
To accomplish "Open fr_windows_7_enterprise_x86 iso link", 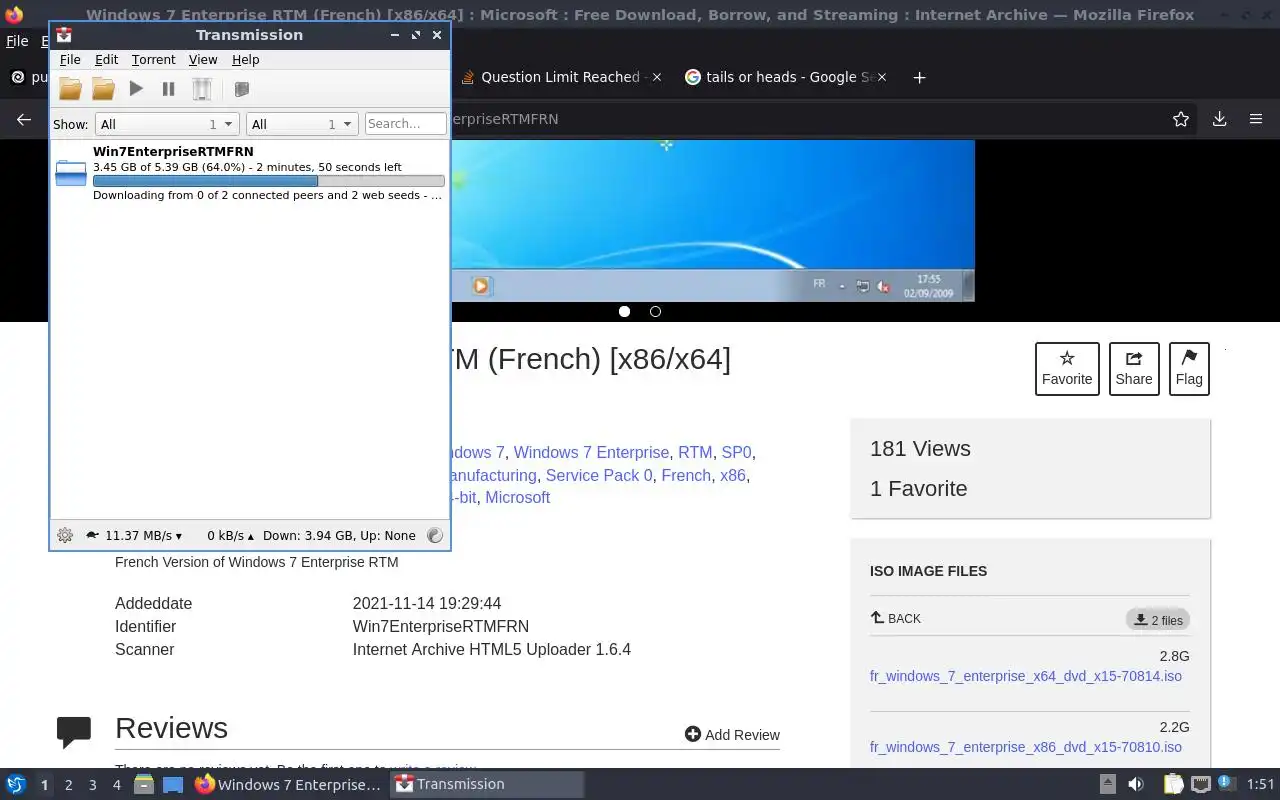I will [1026, 747].
